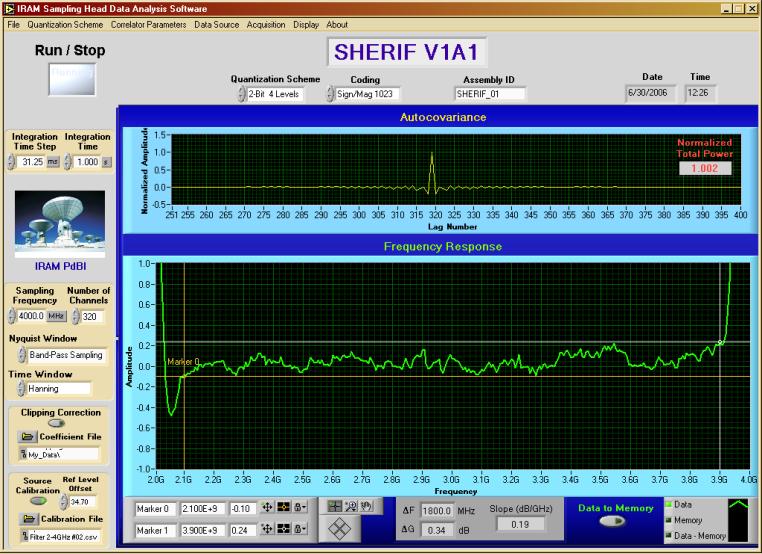Click the Filter 2-4GHz file path icon
762x554 pixels.
[25, 537]
